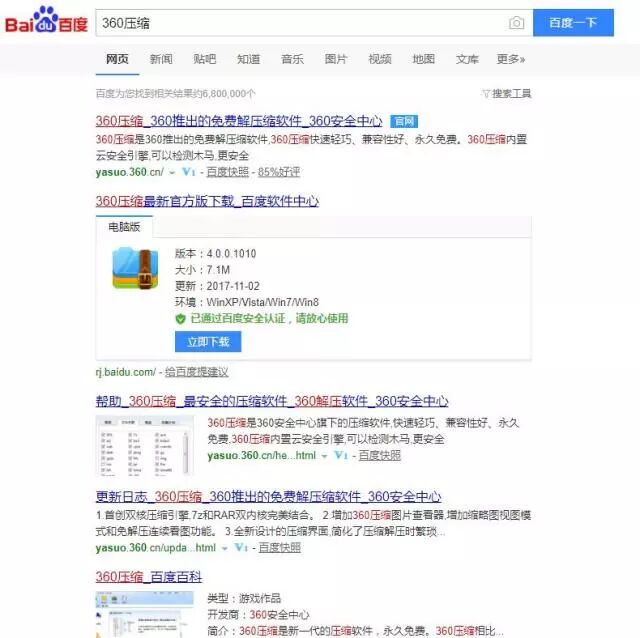This screenshot has width=640, height=638.
Task: Click the 百度一下 search button
Action: [573, 23]
